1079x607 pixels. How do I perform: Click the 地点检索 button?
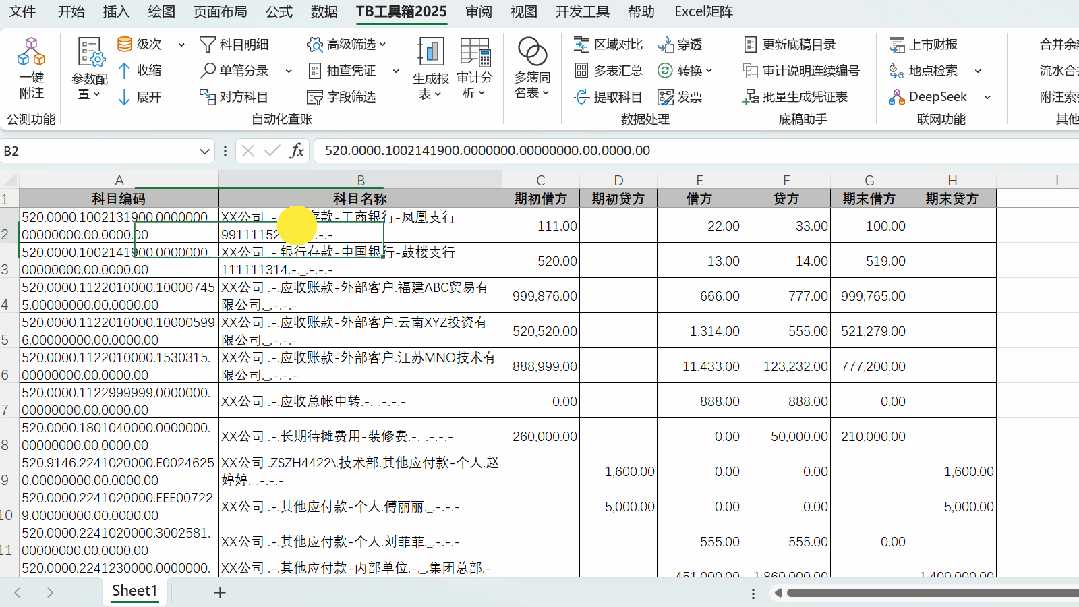pyautogui.click(x=923, y=70)
